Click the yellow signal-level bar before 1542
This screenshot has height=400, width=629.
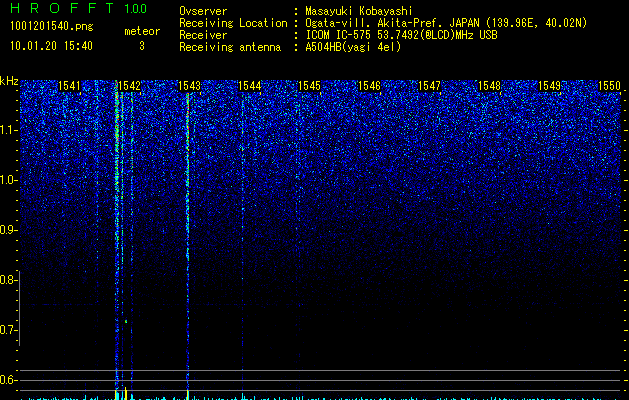point(126,393)
